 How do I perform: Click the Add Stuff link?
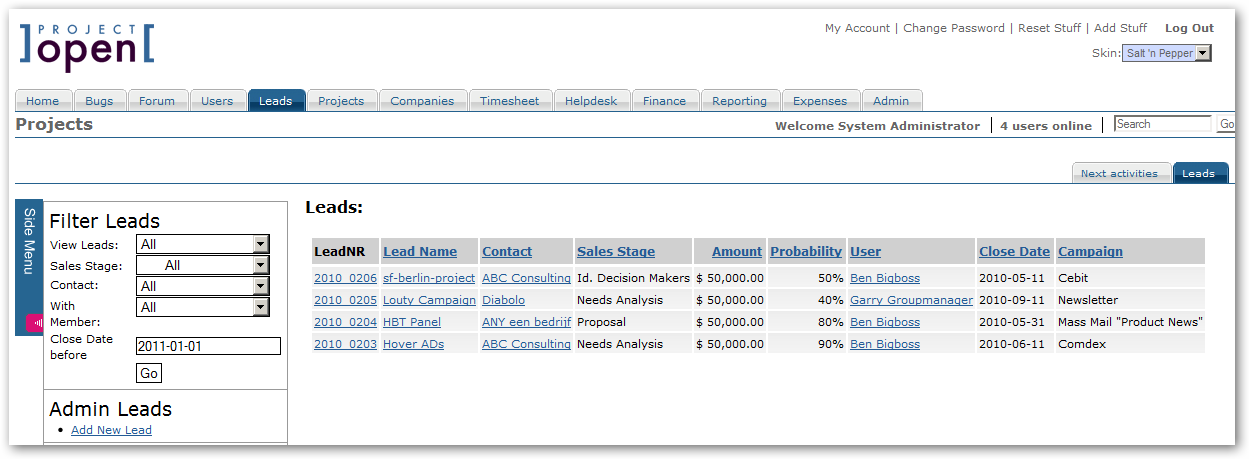tap(1121, 28)
